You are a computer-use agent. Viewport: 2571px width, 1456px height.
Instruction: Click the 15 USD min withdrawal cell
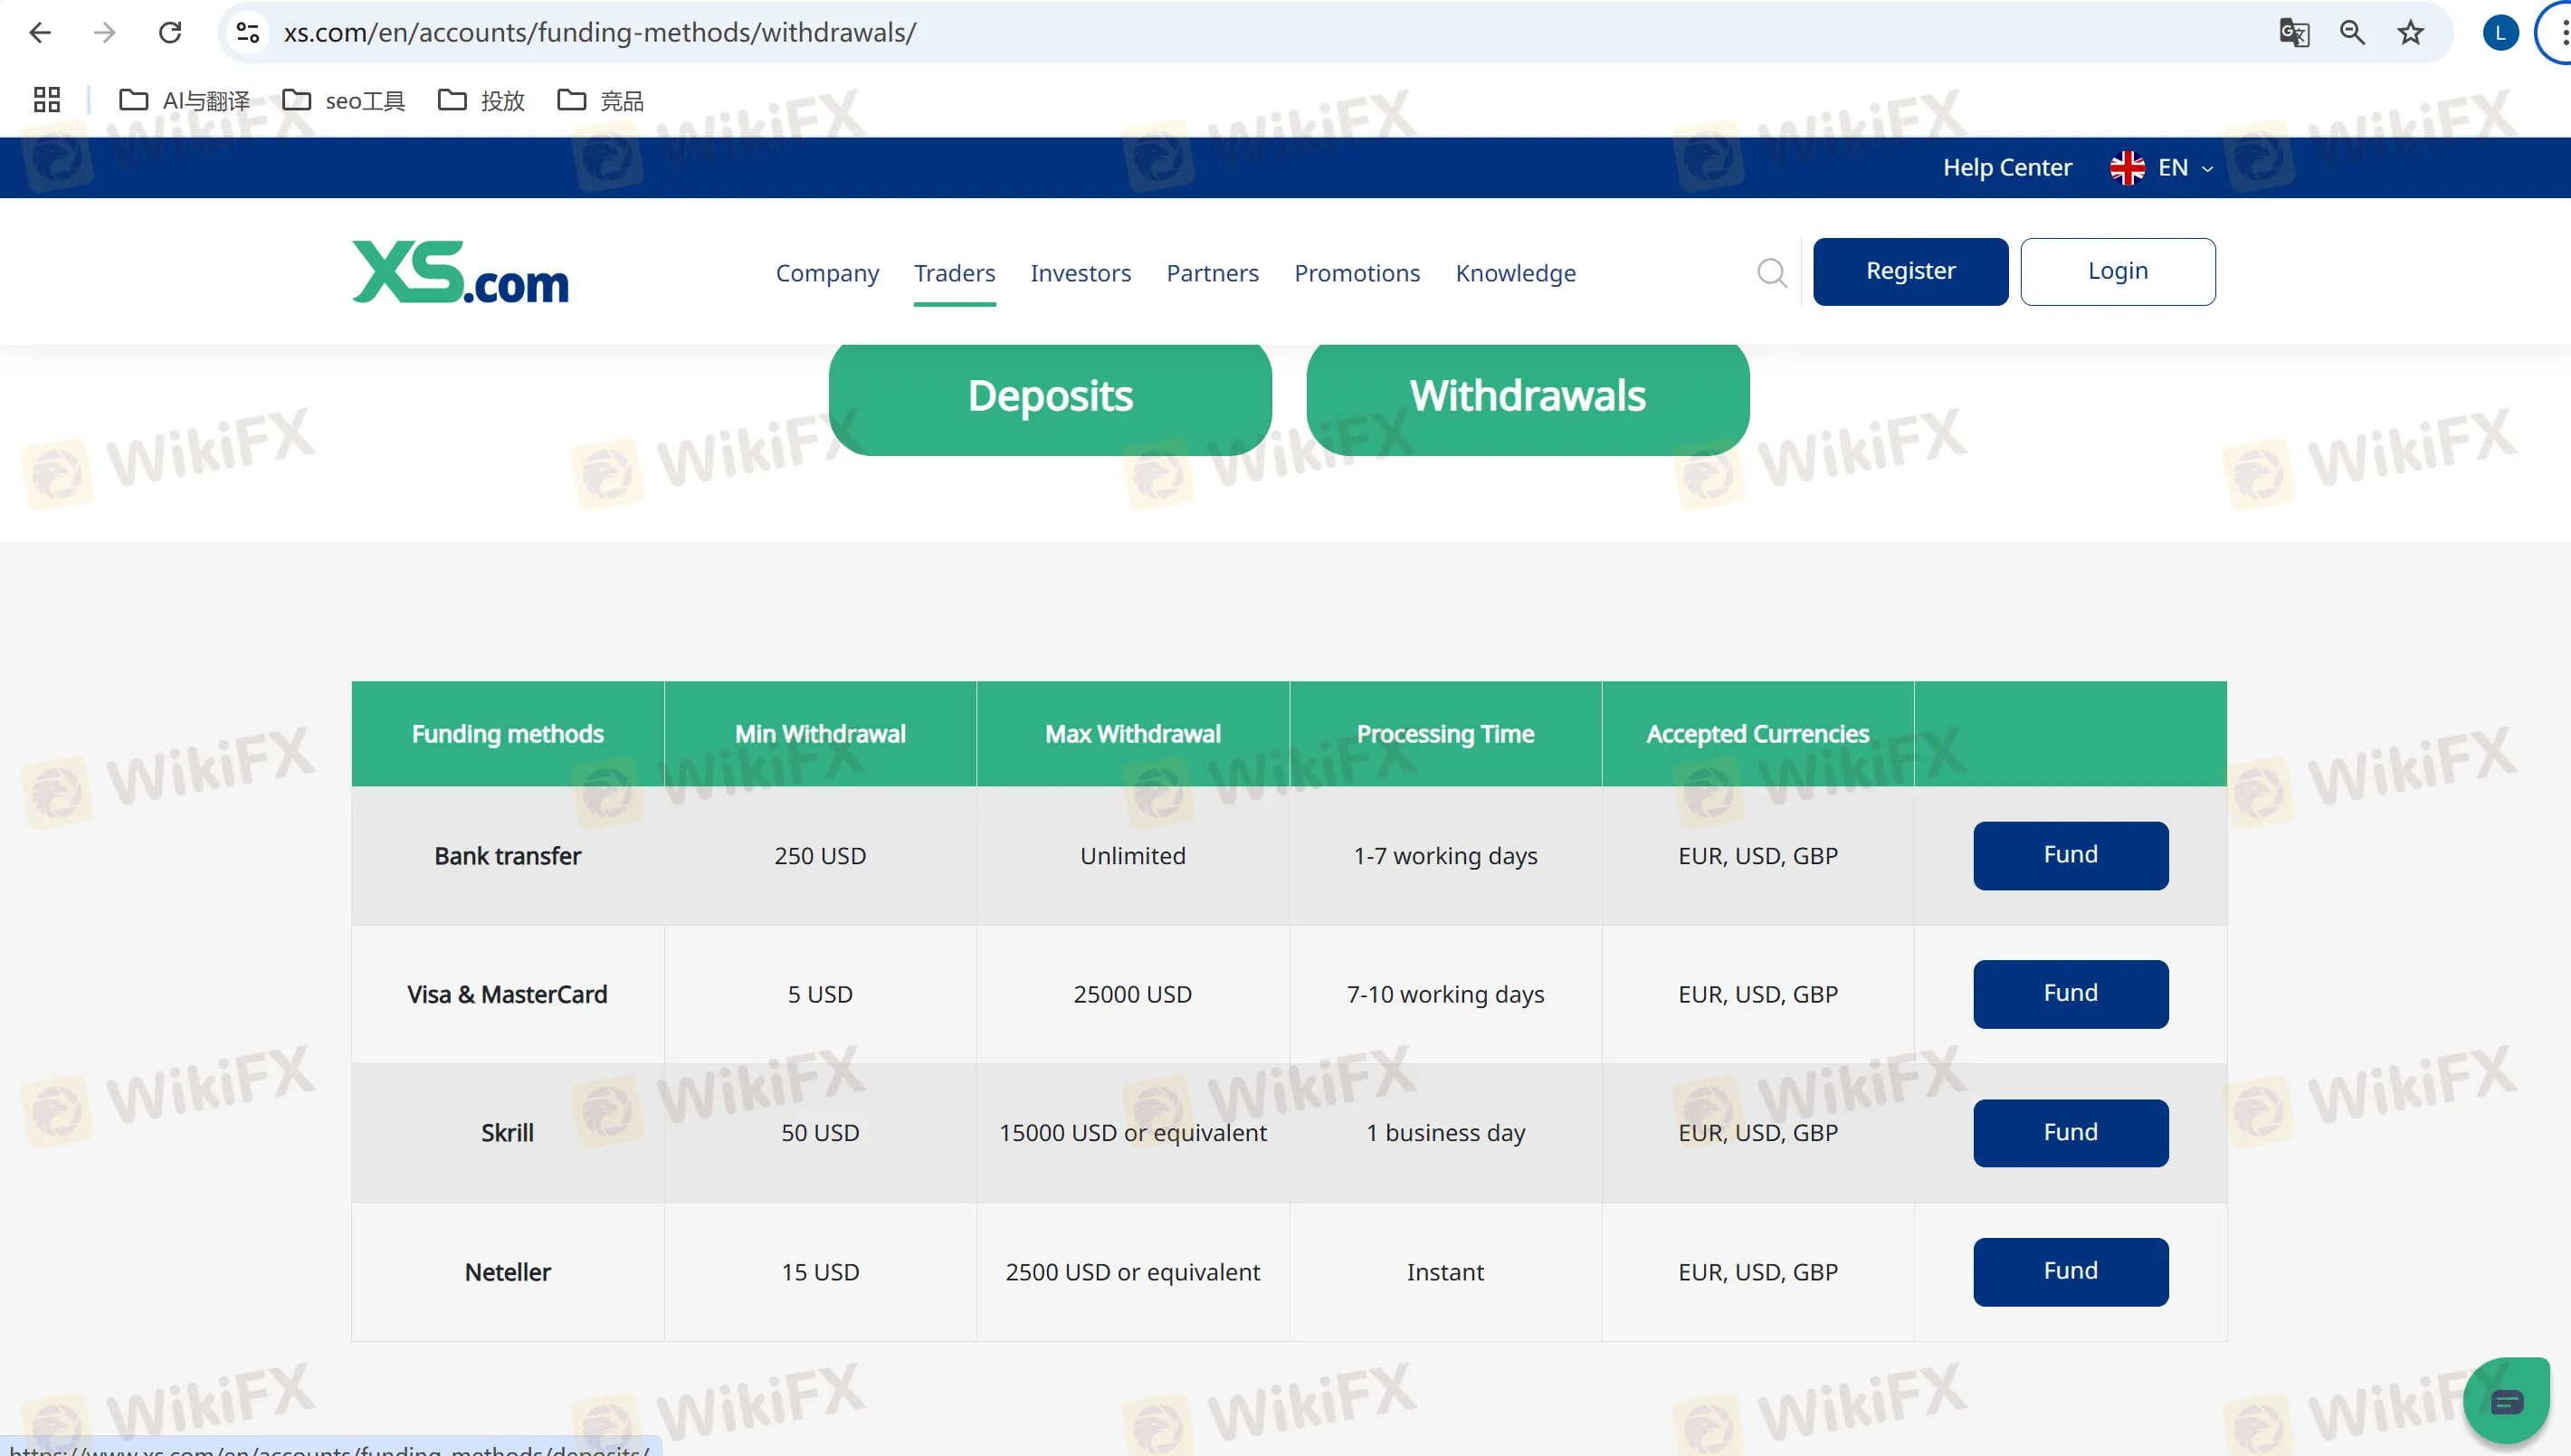coord(820,1272)
